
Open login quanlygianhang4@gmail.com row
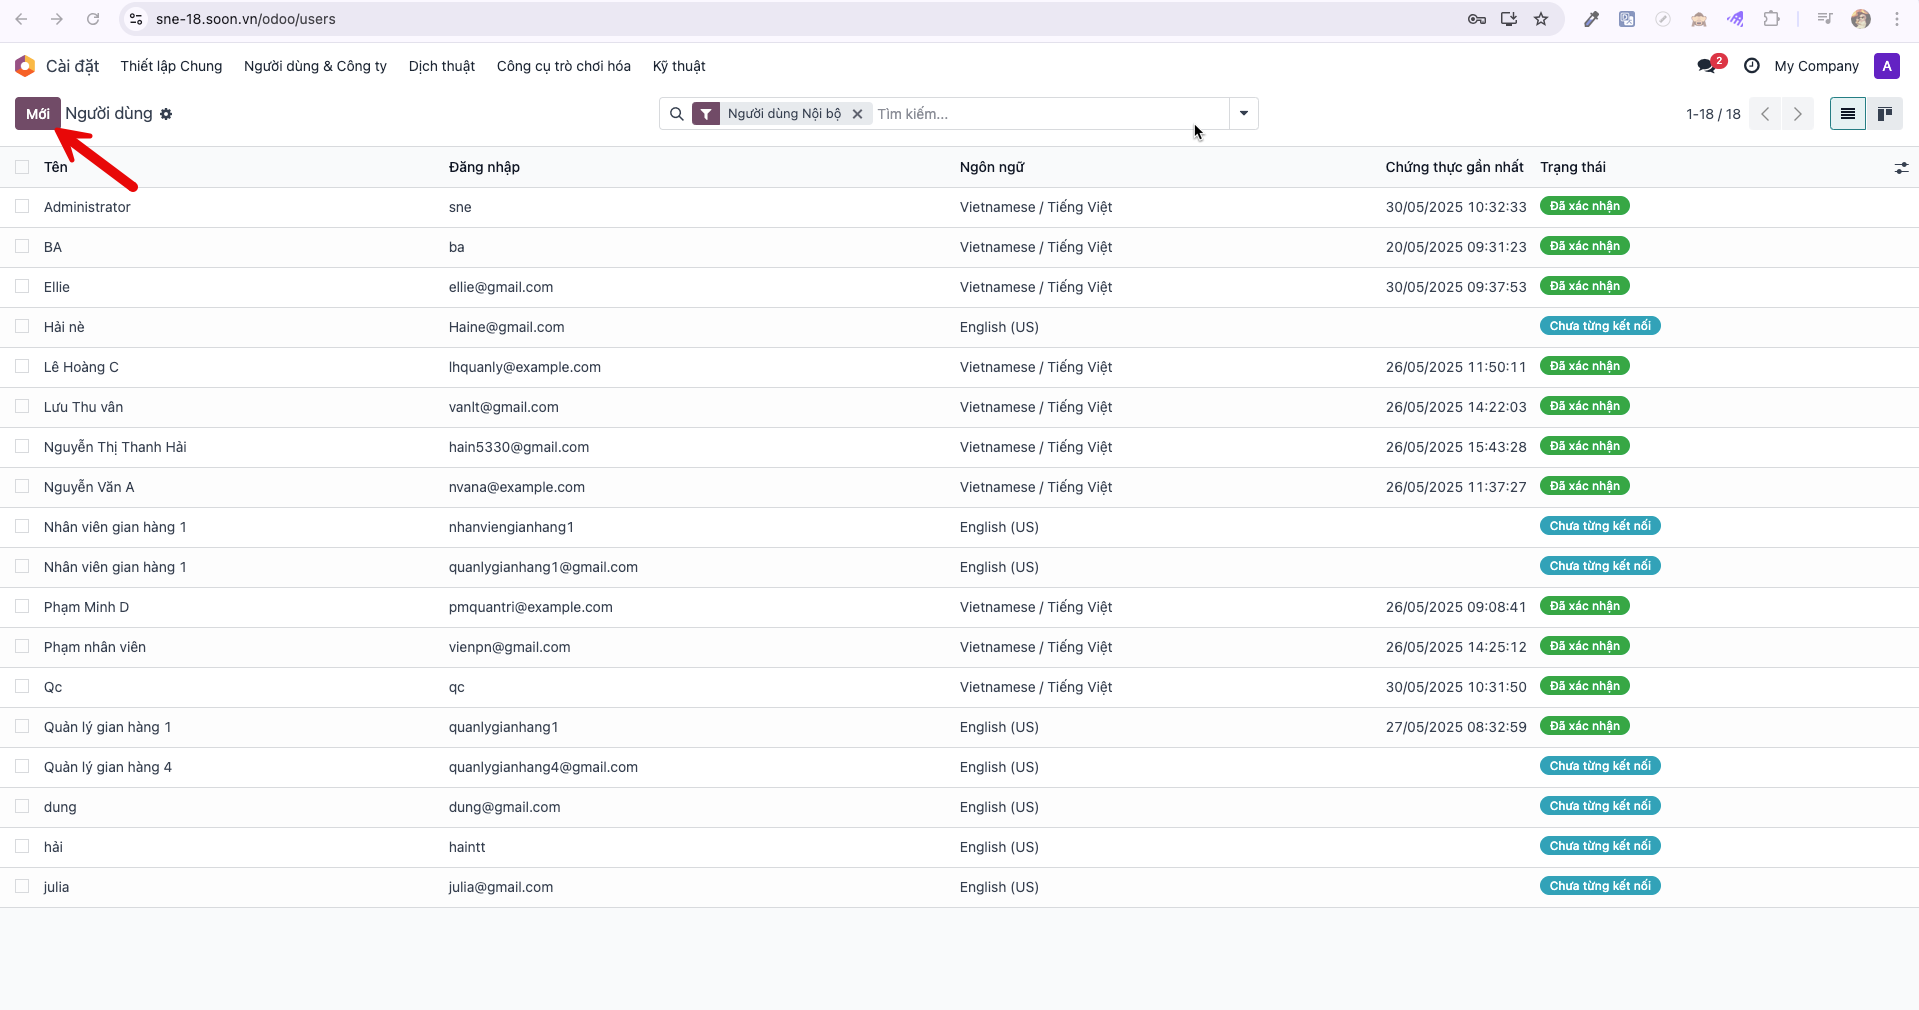pos(543,767)
